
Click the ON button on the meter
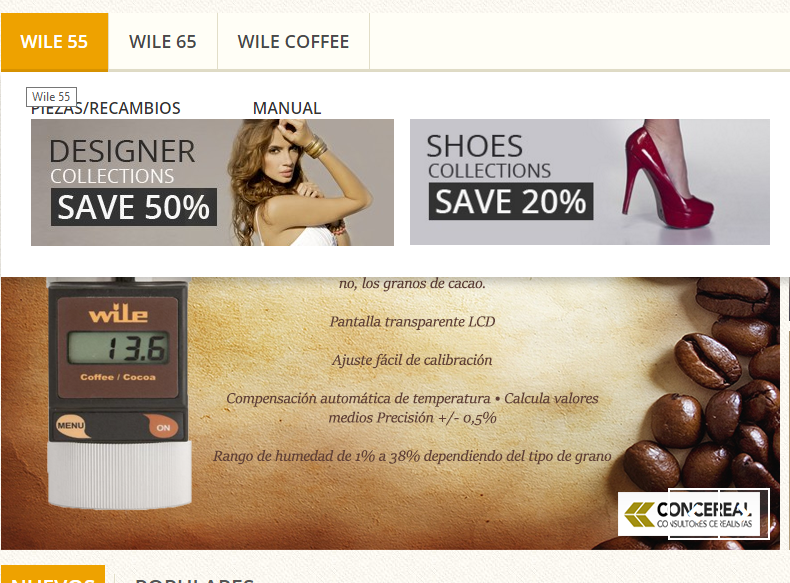[162, 427]
